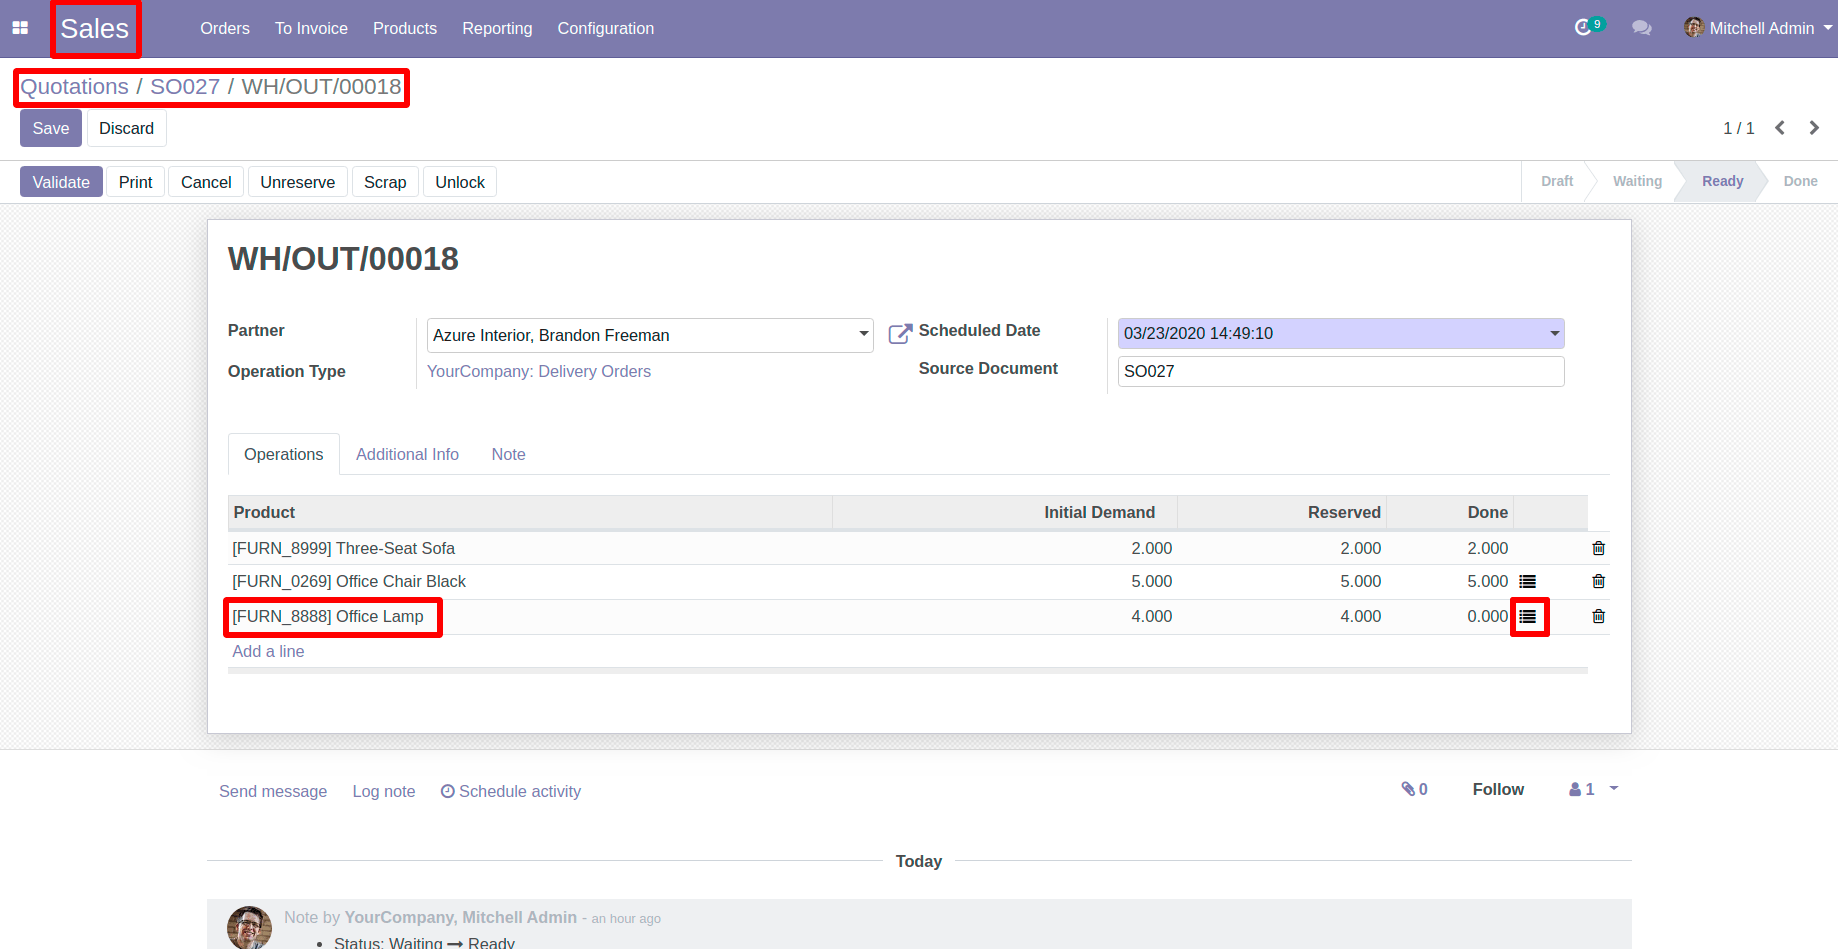The height and width of the screenshot is (949, 1838).
Task: Delete the Office Lamp line
Action: click(1598, 616)
